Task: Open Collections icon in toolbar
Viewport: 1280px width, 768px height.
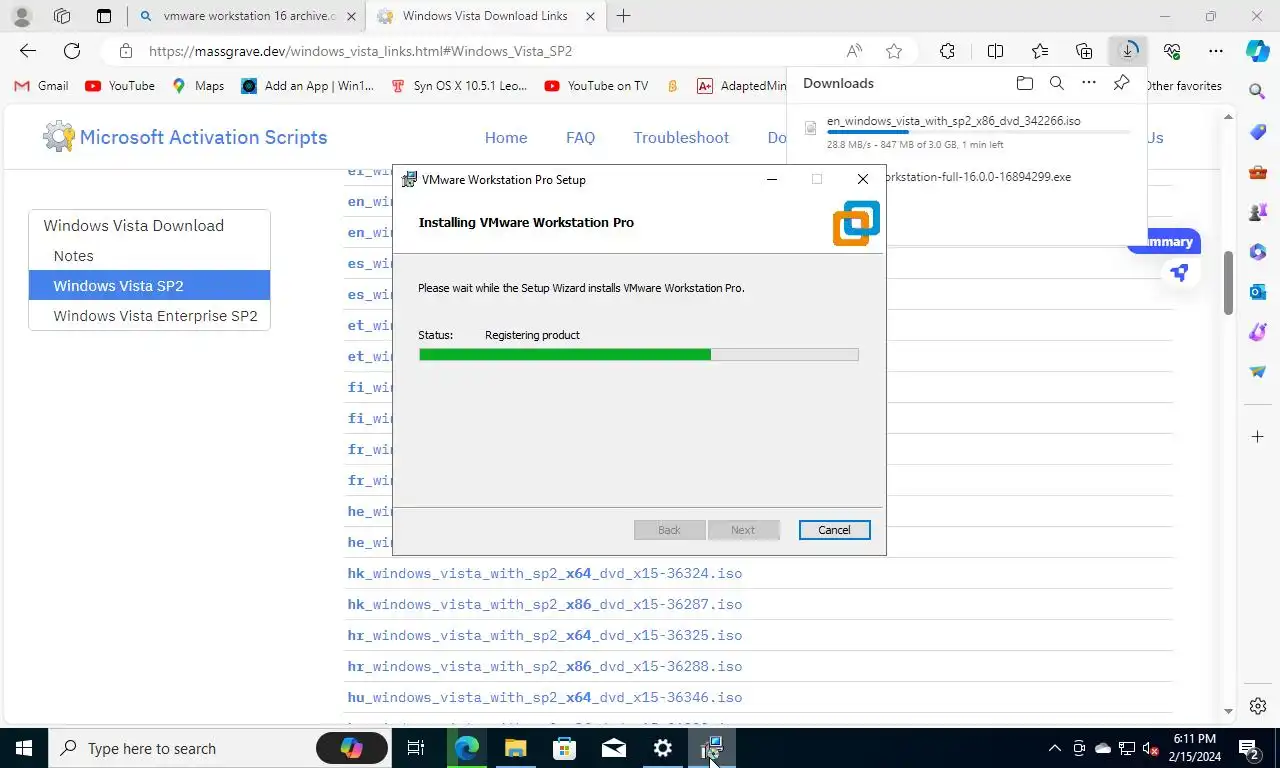Action: (x=1084, y=51)
